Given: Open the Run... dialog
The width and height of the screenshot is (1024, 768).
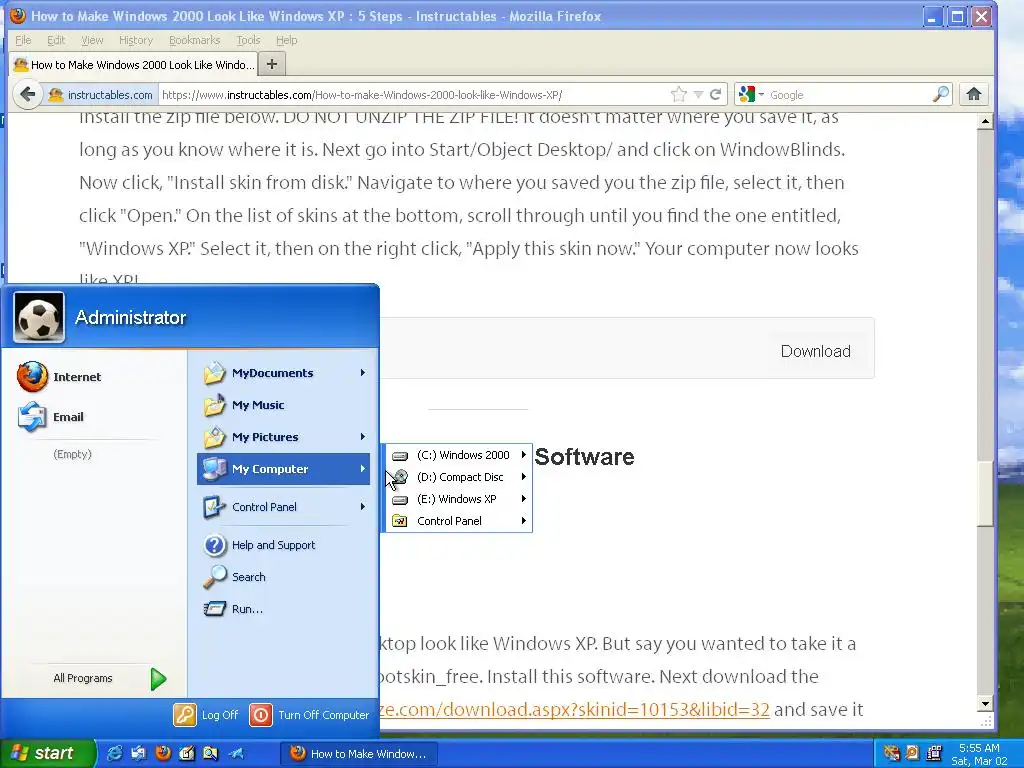Looking at the screenshot, I should pyautogui.click(x=234, y=609).
